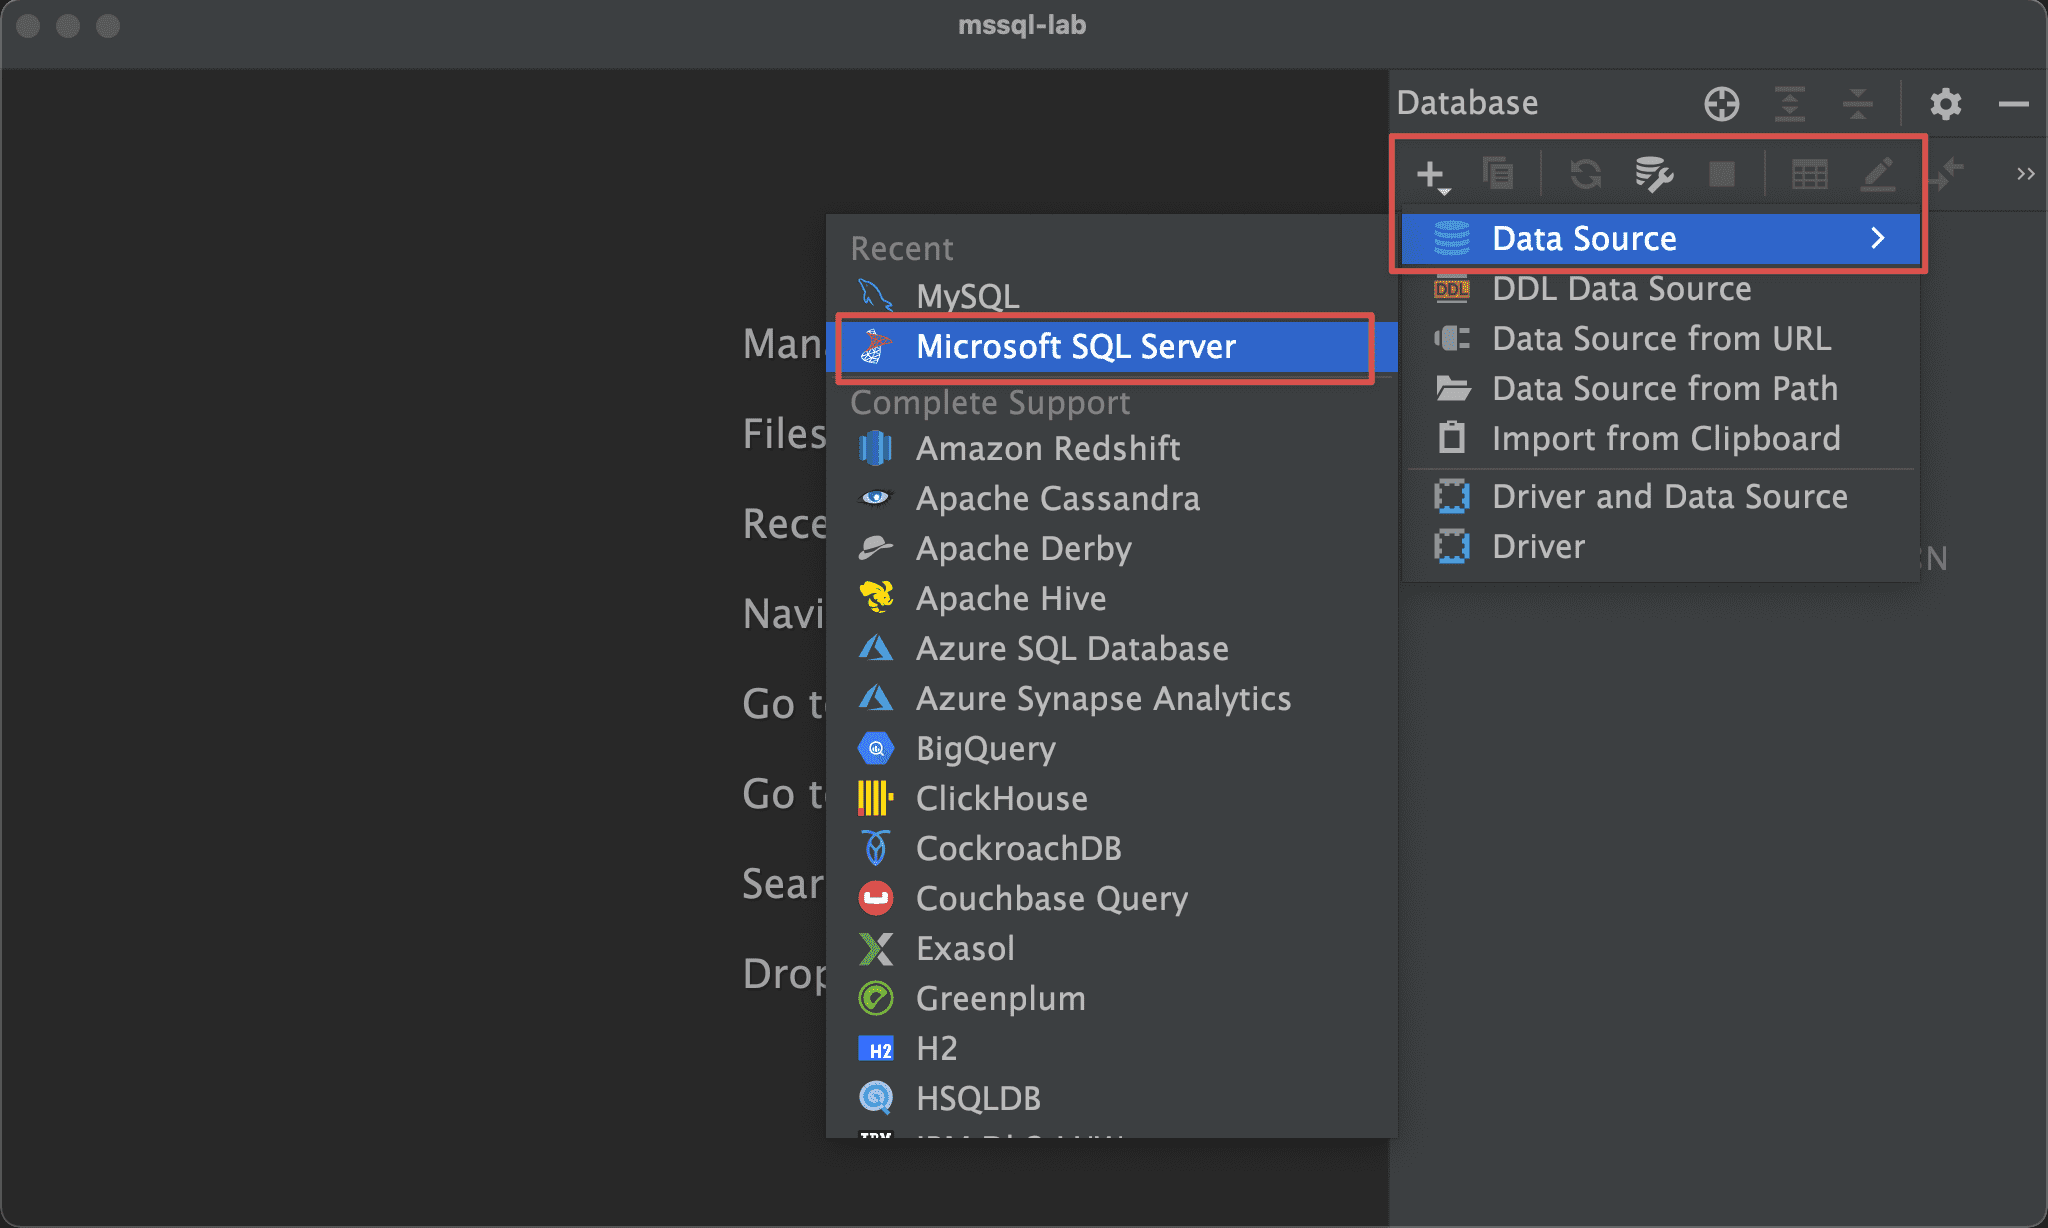Choose CockroachDB data source
The height and width of the screenshot is (1228, 2048).
[x=1112, y=849]
